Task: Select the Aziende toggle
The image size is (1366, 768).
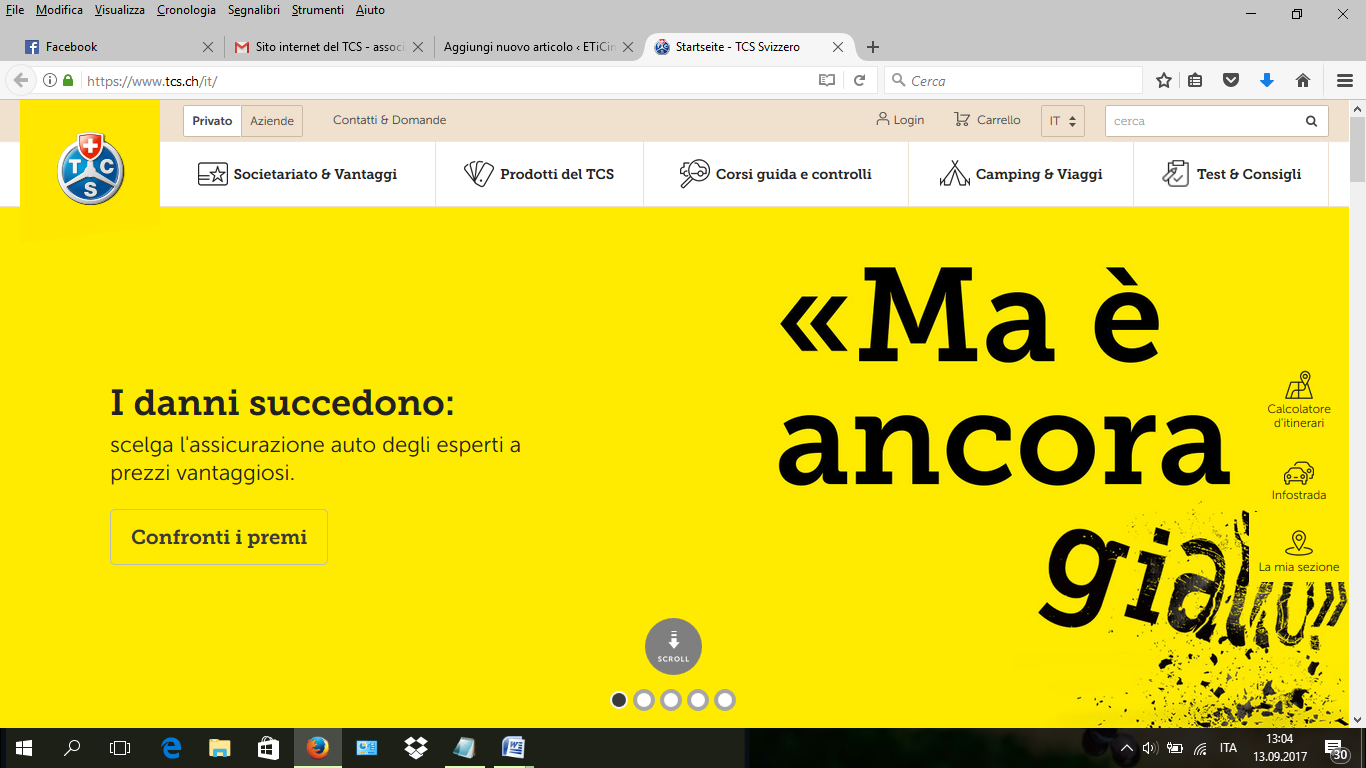Action: pyautogui.click(x=272, y=121)
